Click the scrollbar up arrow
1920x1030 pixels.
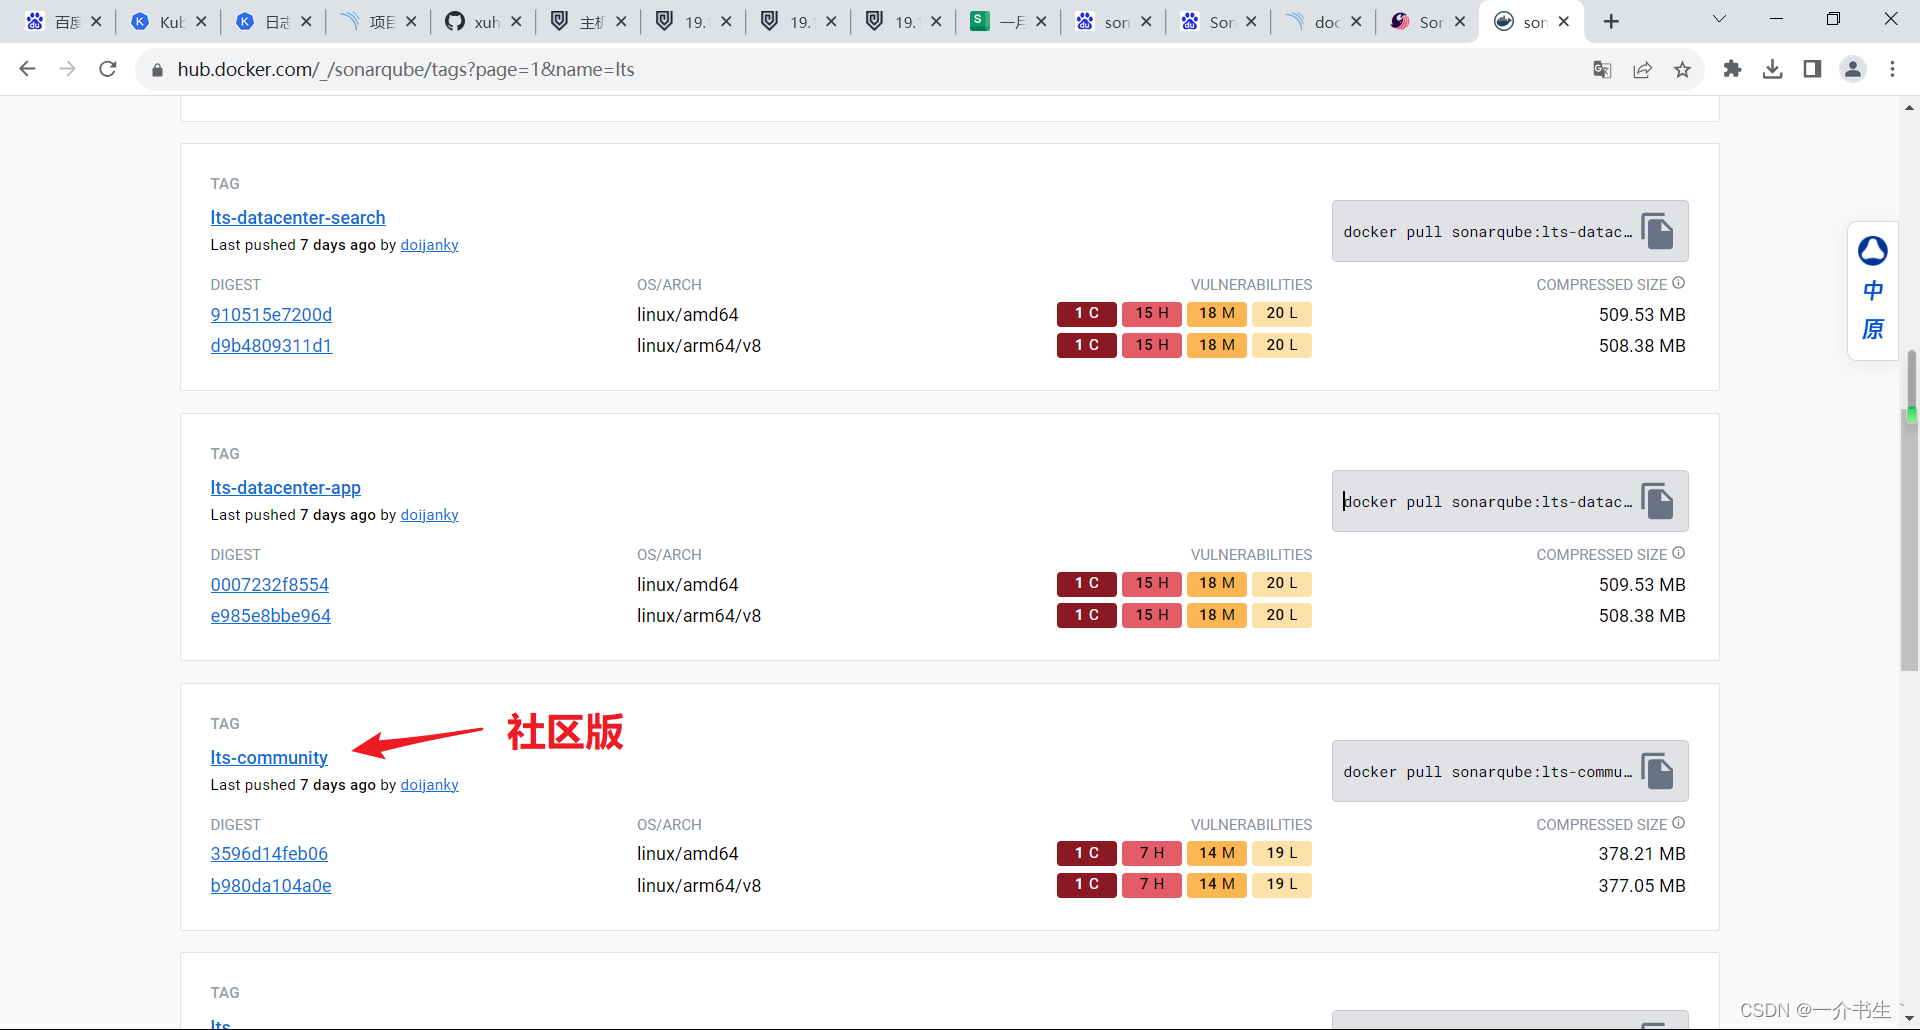pos(1911,106)
